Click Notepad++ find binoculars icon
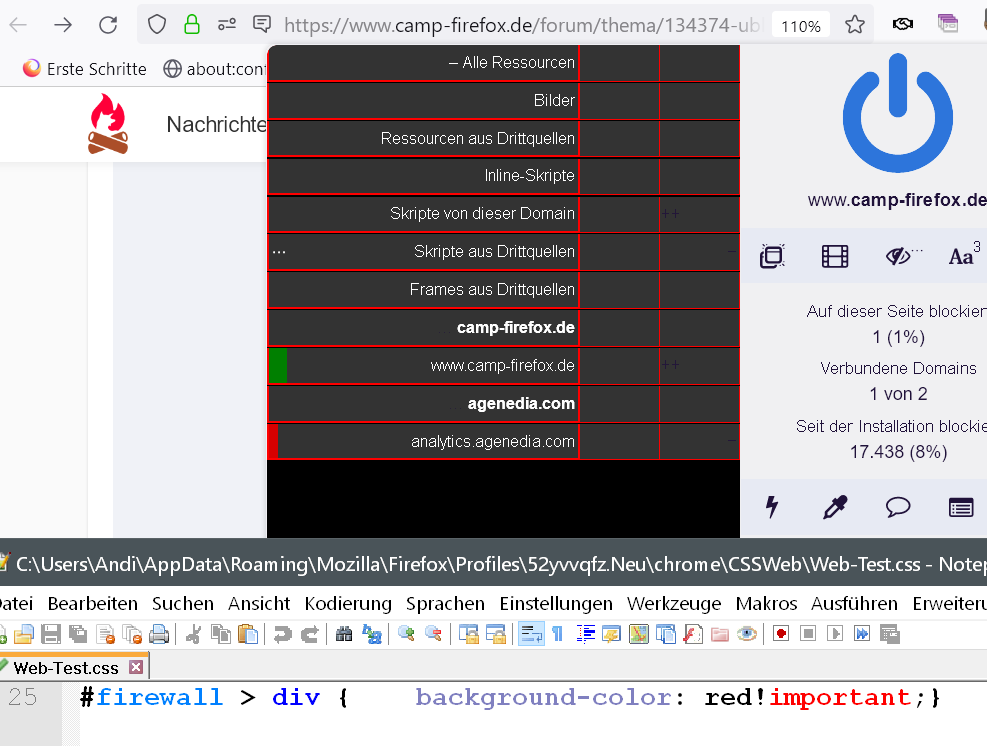 (x=344, y=634)
